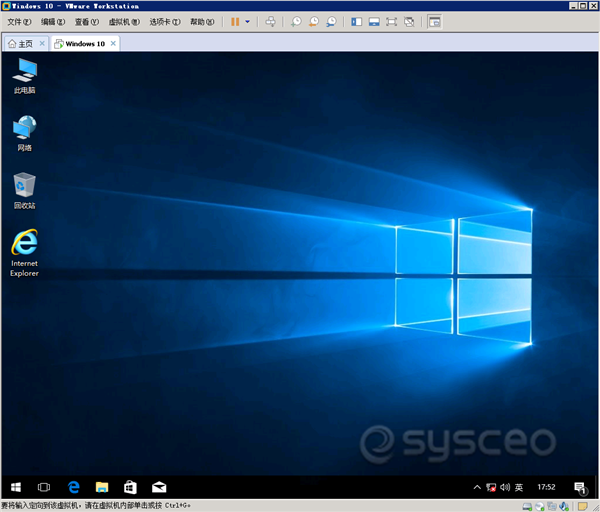Open File Explorer from the guest taskbar
Viewport: 600px width, 512px height.
(102, 487)
